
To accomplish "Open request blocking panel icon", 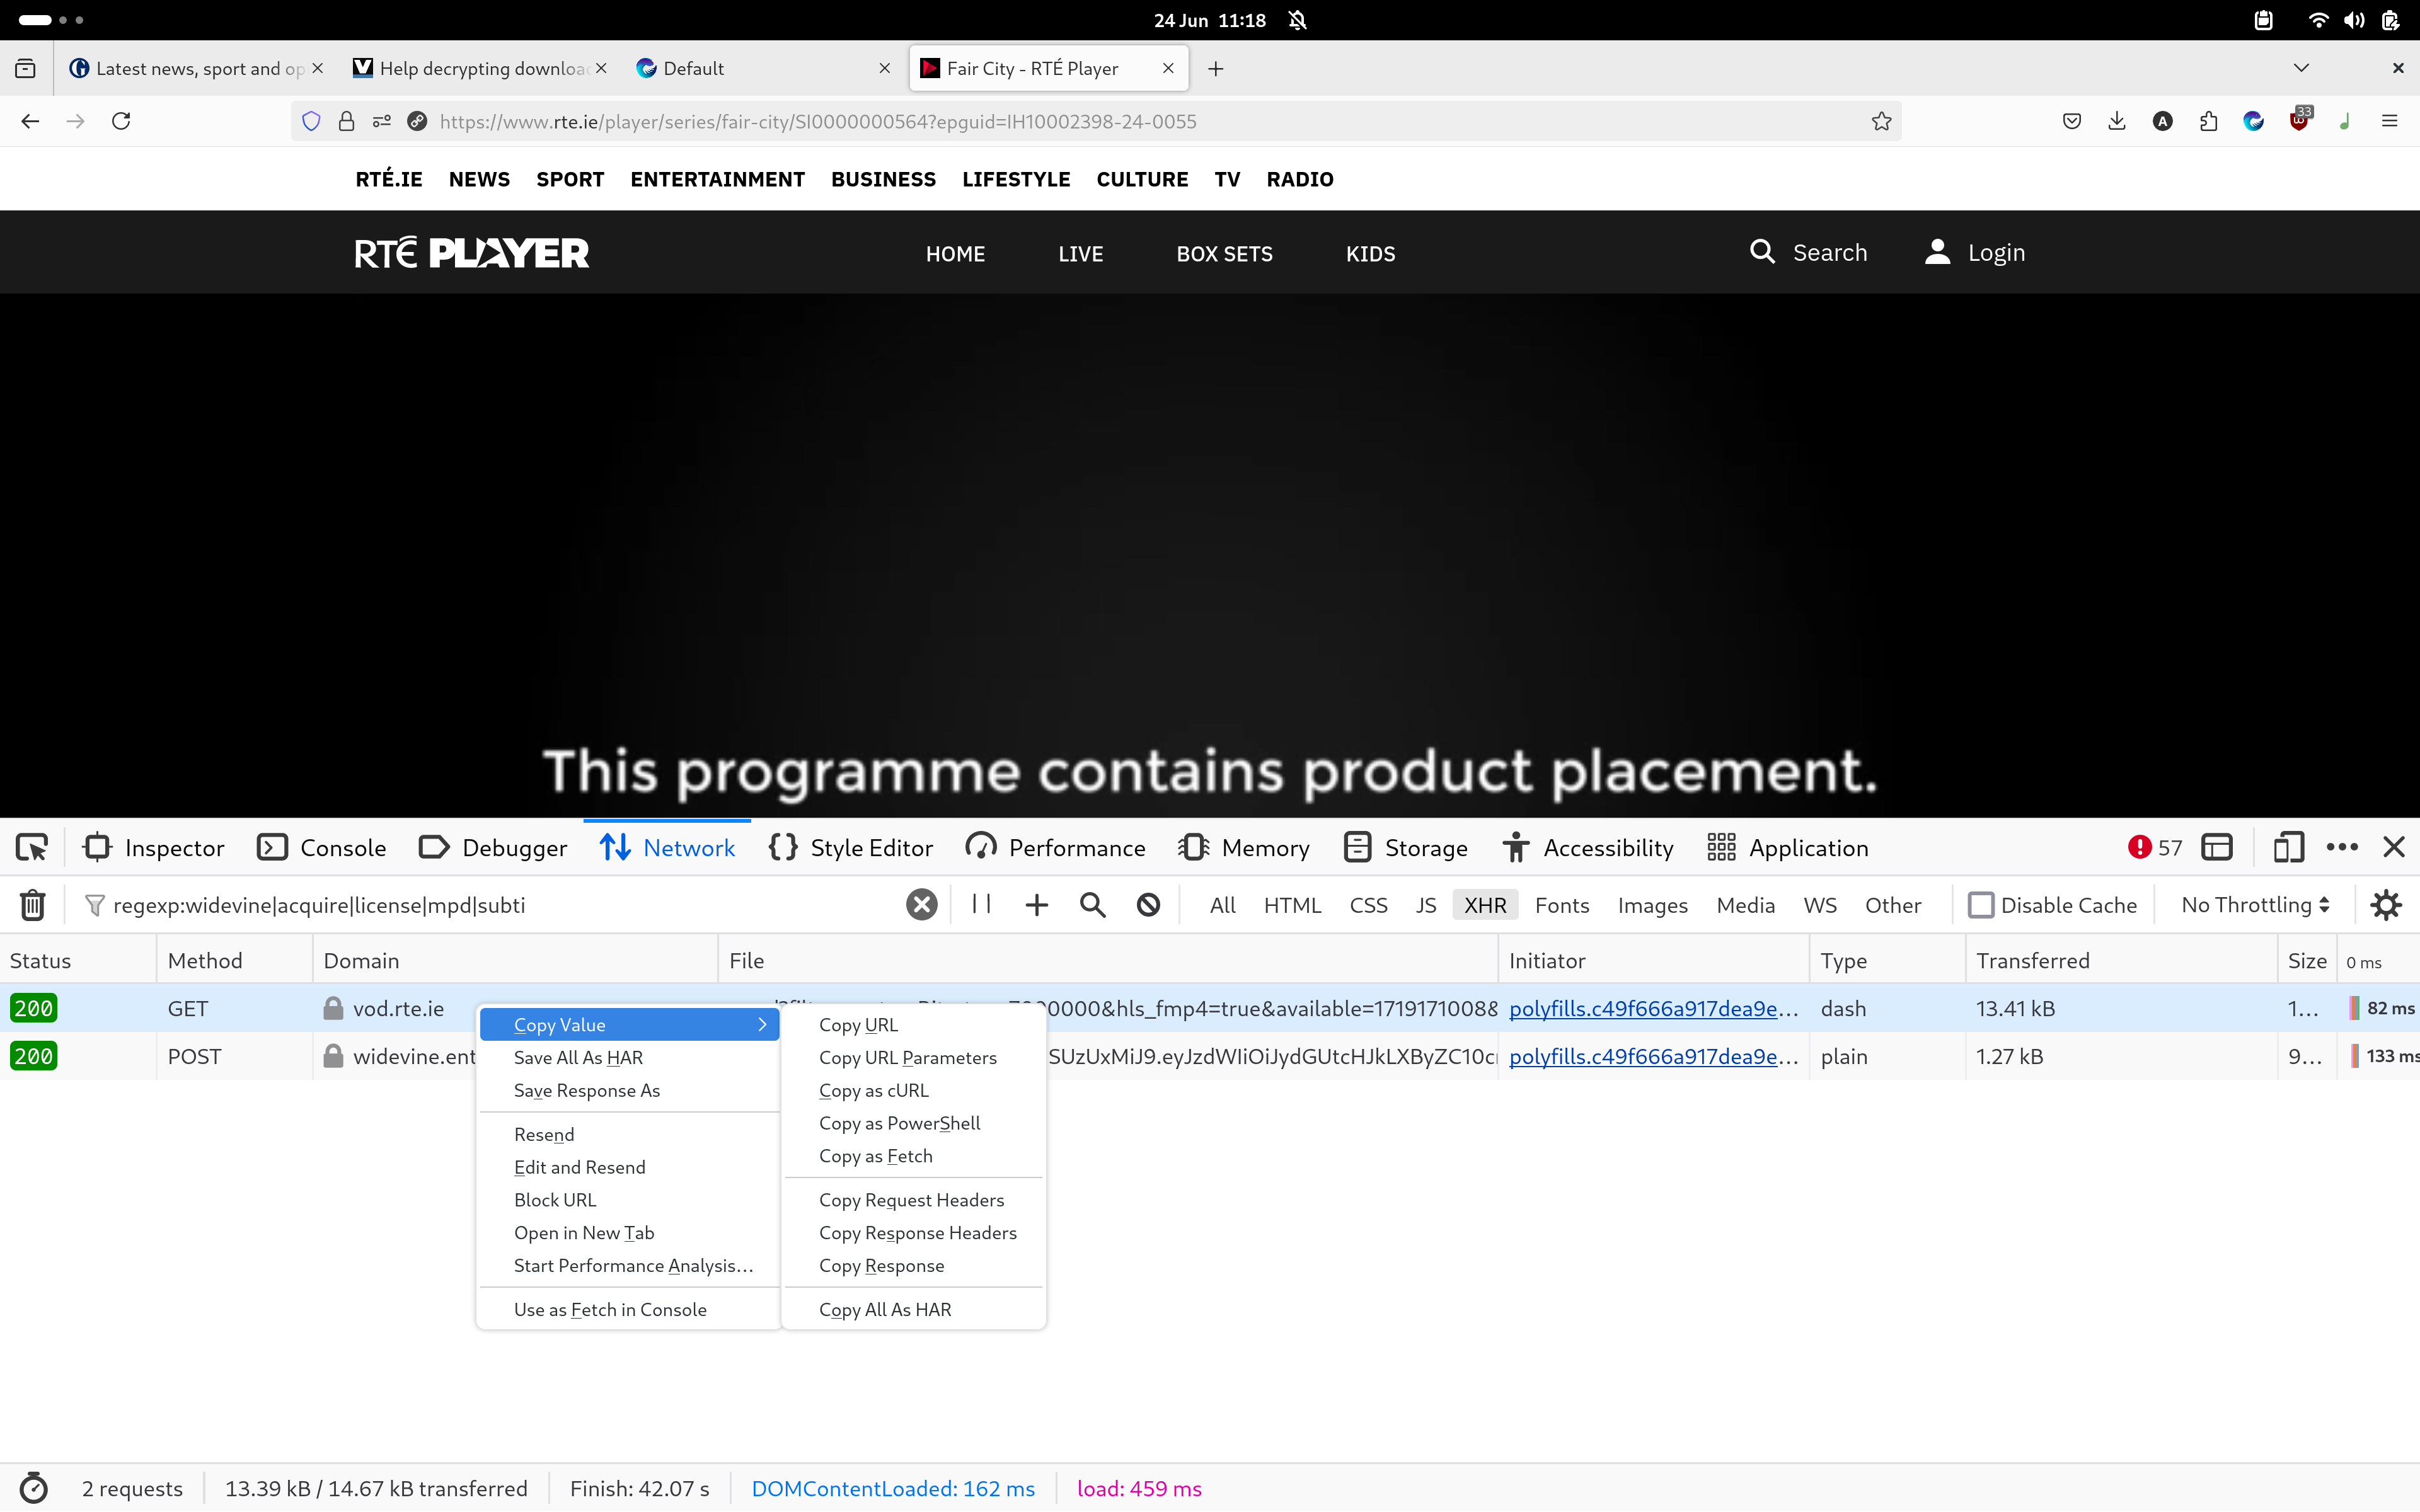I will click(x=1148, y=905).
